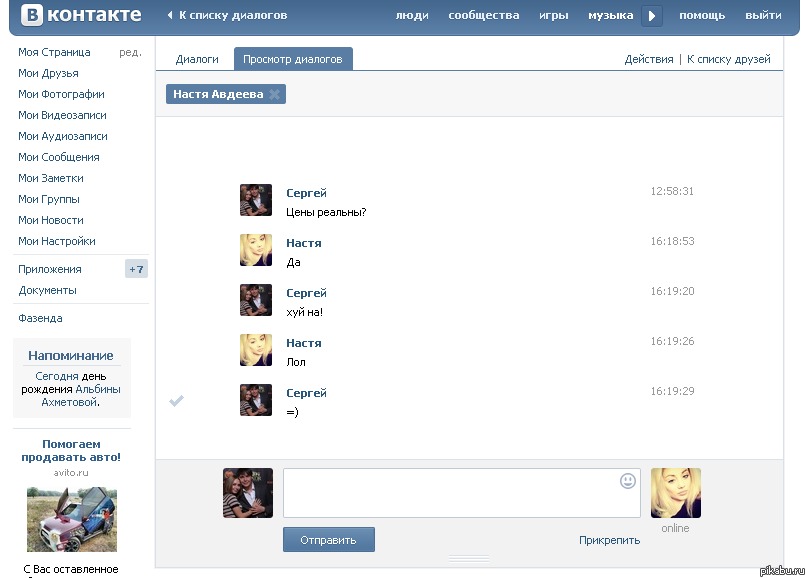Click the checkmark beside last message
The height and width of the screenshot is (578, 806).
(177, 401)
